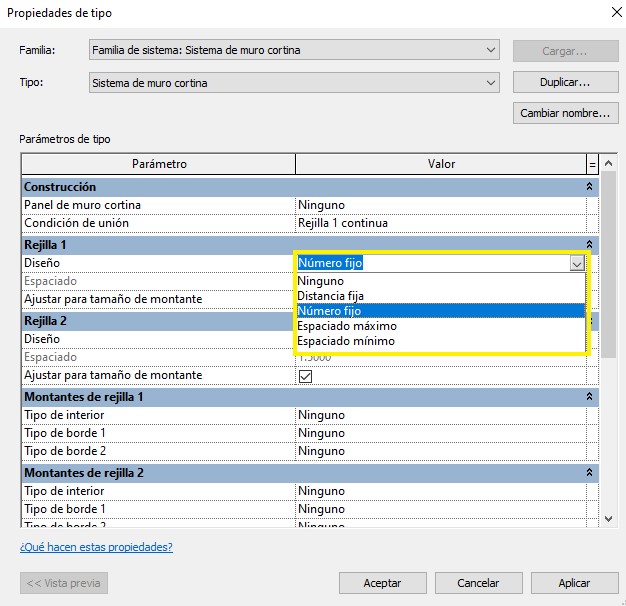The width and height of the screenshot is (626, 606).
Task: Pick Espaciado mínimo from the dropdown
Action: tap(345, 341)
